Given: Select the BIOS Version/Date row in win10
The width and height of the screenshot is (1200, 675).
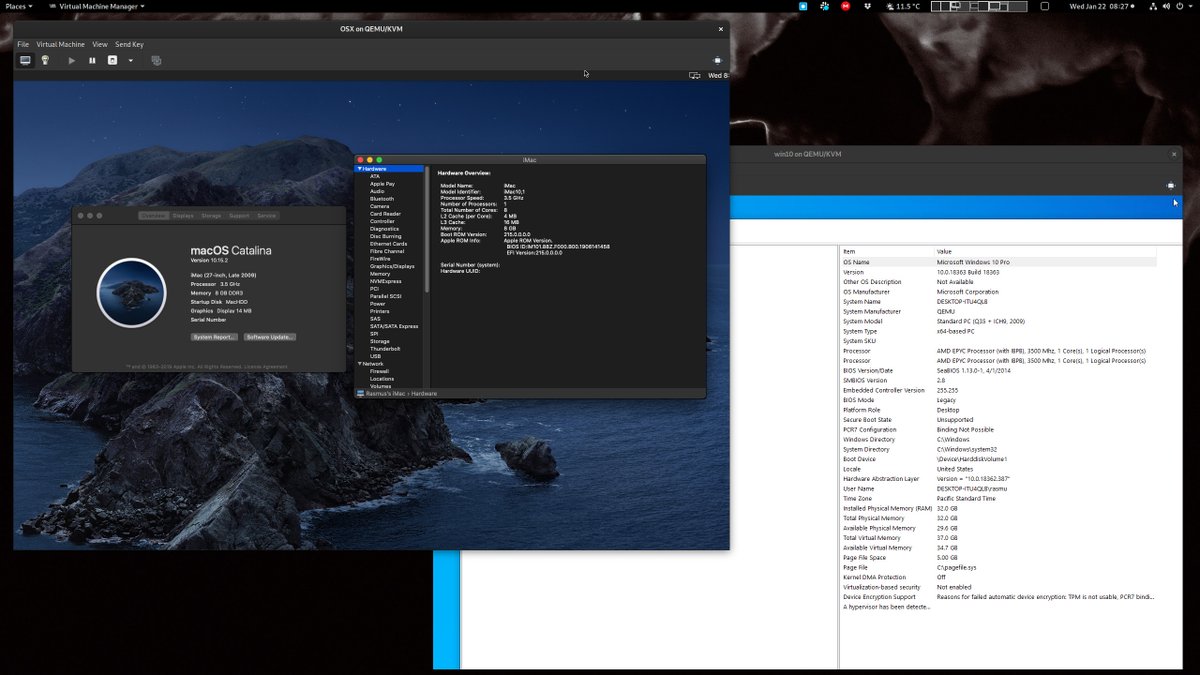Looking at the screenshot, I should tap(998, 370).
